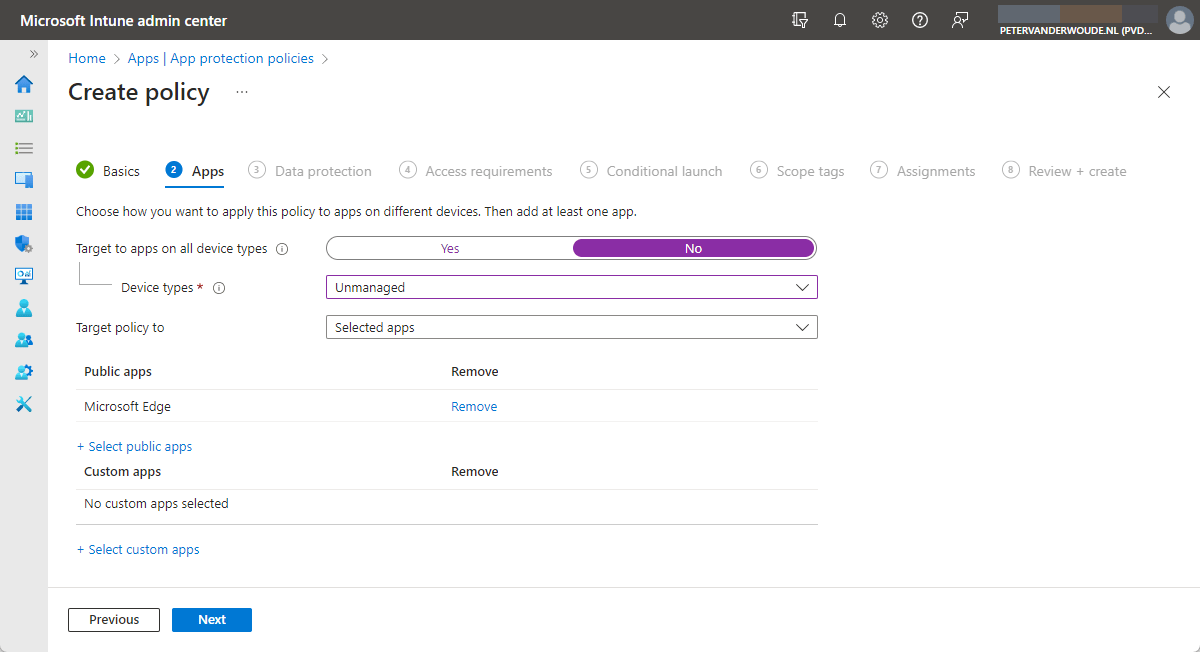
Task: Select No for targeting apps on all devices
Action: (x=693, y=248)
